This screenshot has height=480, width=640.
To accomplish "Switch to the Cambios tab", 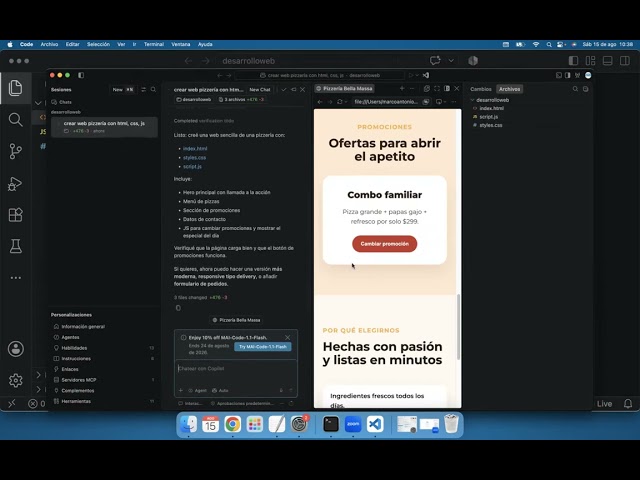I will 480,89.
